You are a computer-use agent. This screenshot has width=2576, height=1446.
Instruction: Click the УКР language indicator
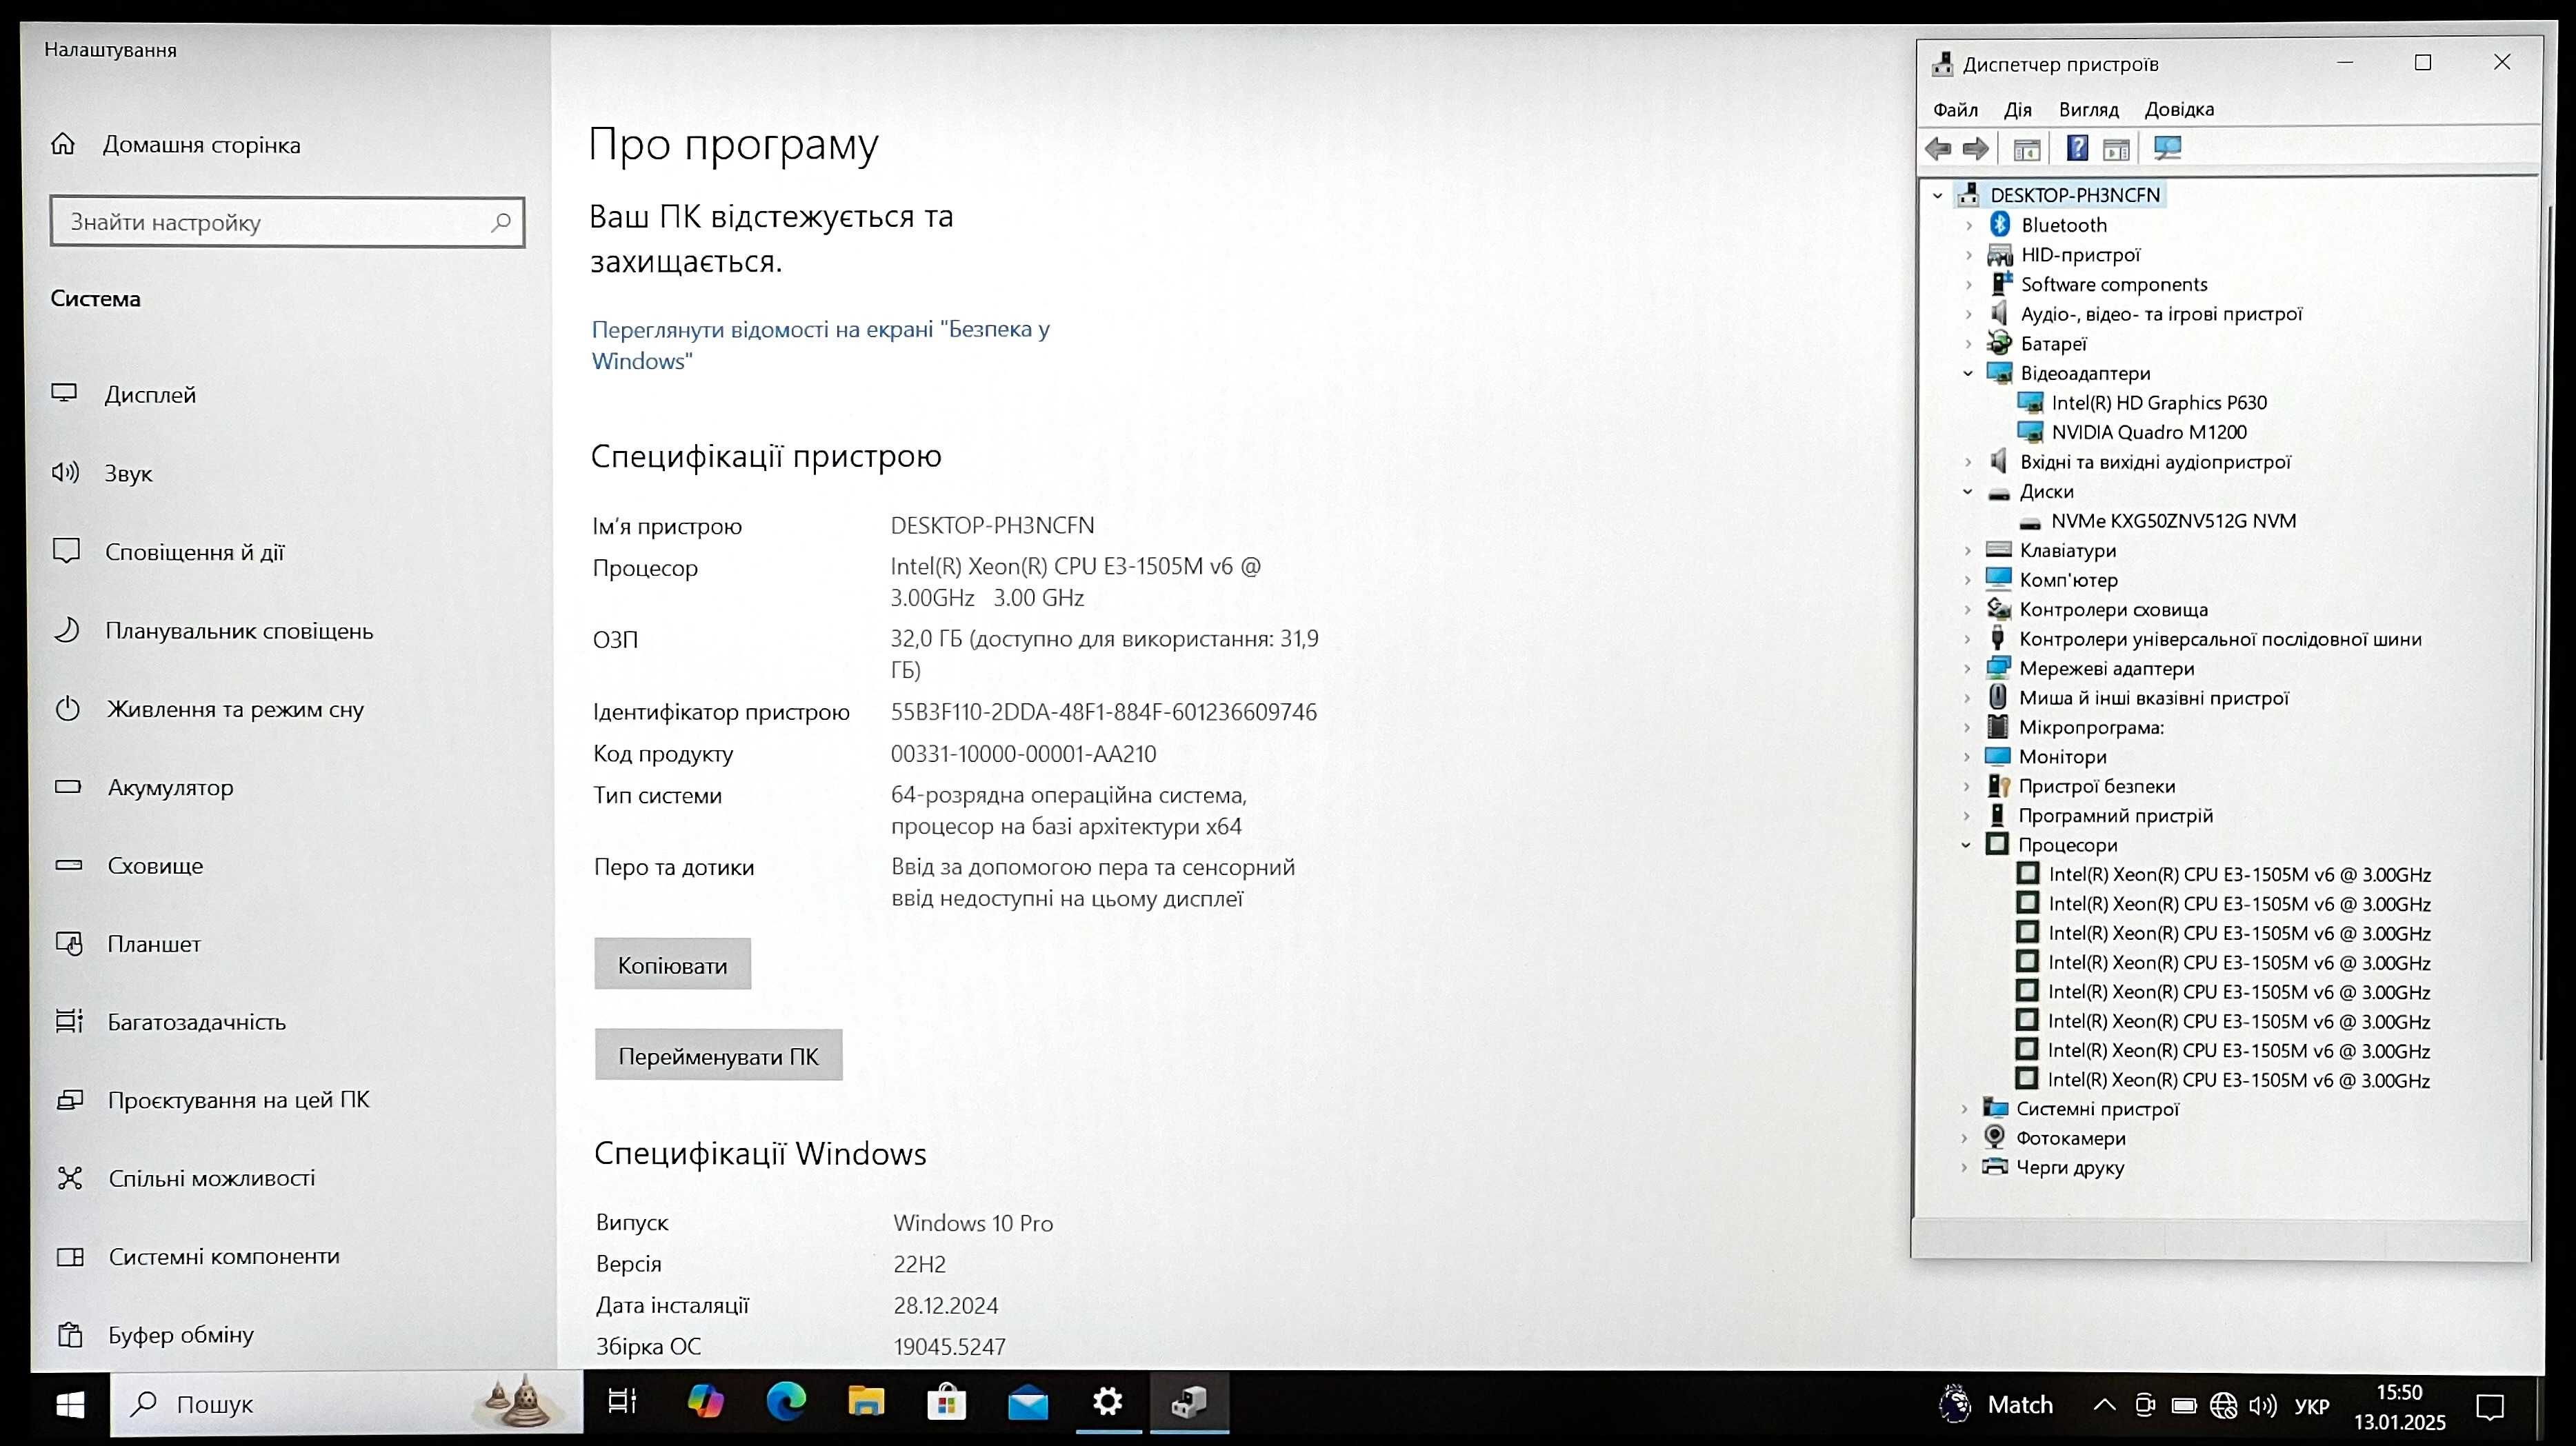(2311, 1406)
